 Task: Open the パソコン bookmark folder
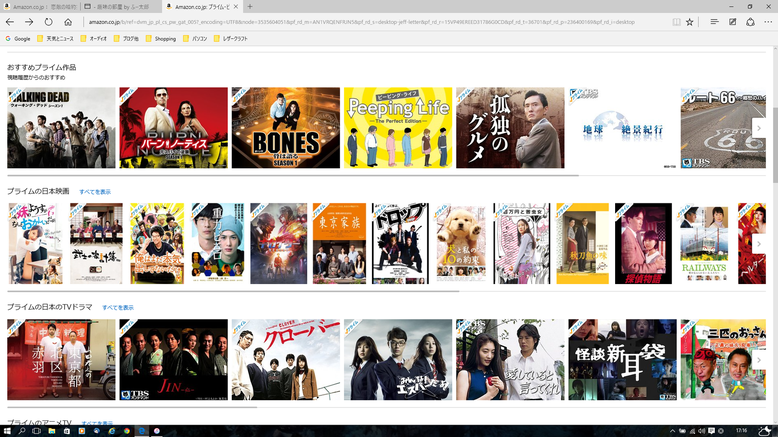195,38
